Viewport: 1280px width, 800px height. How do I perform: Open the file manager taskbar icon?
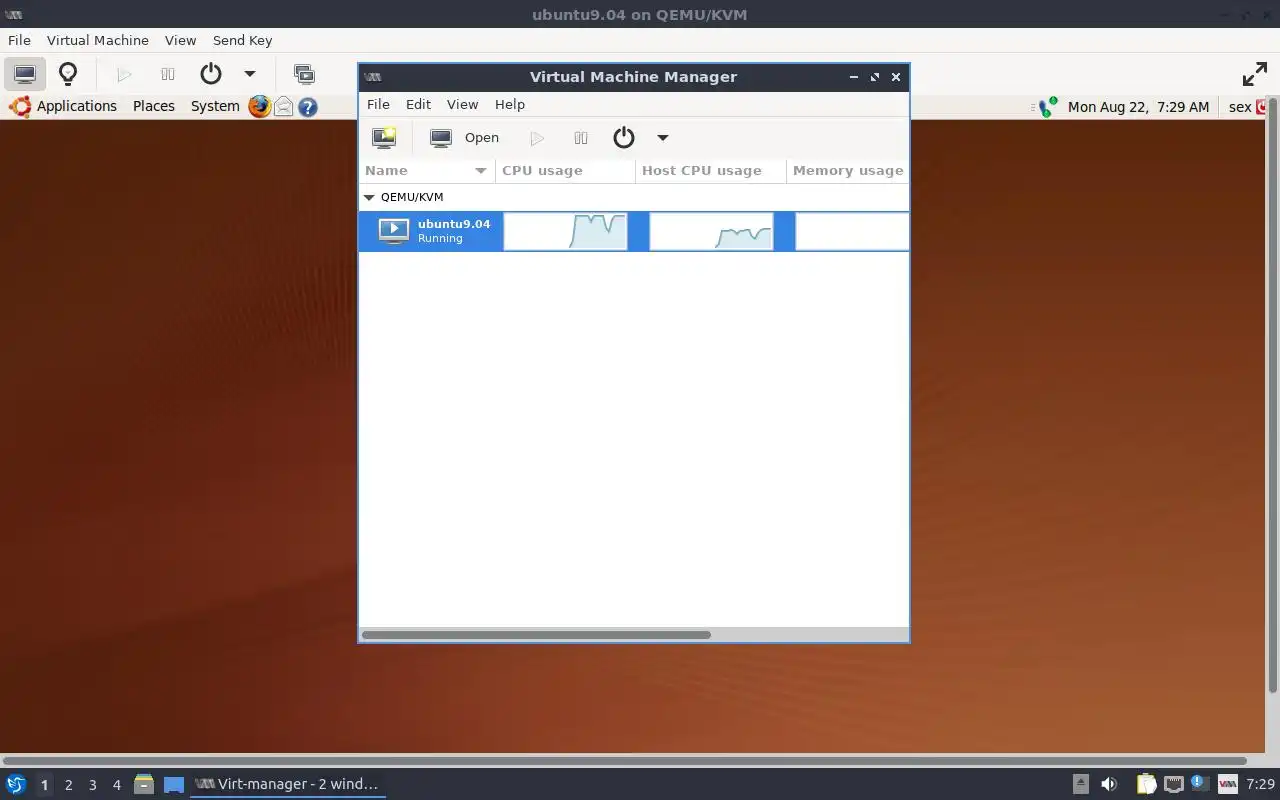tap(144, 784)
